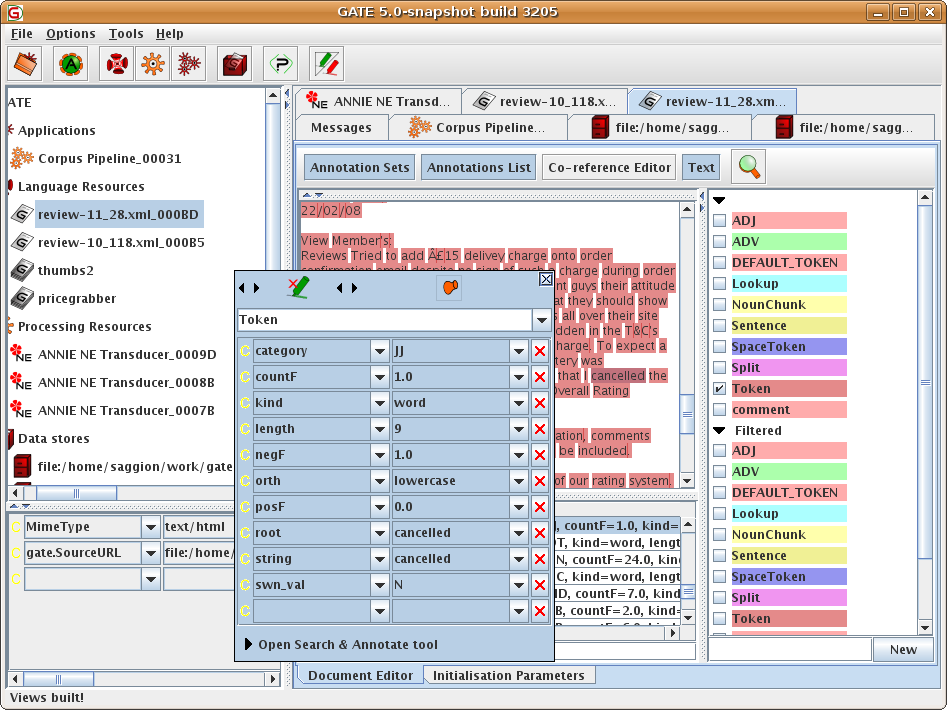This screenshot has height=710, width=947.
Task: Delete the negF feature row
Action: [x=540, y=455]
